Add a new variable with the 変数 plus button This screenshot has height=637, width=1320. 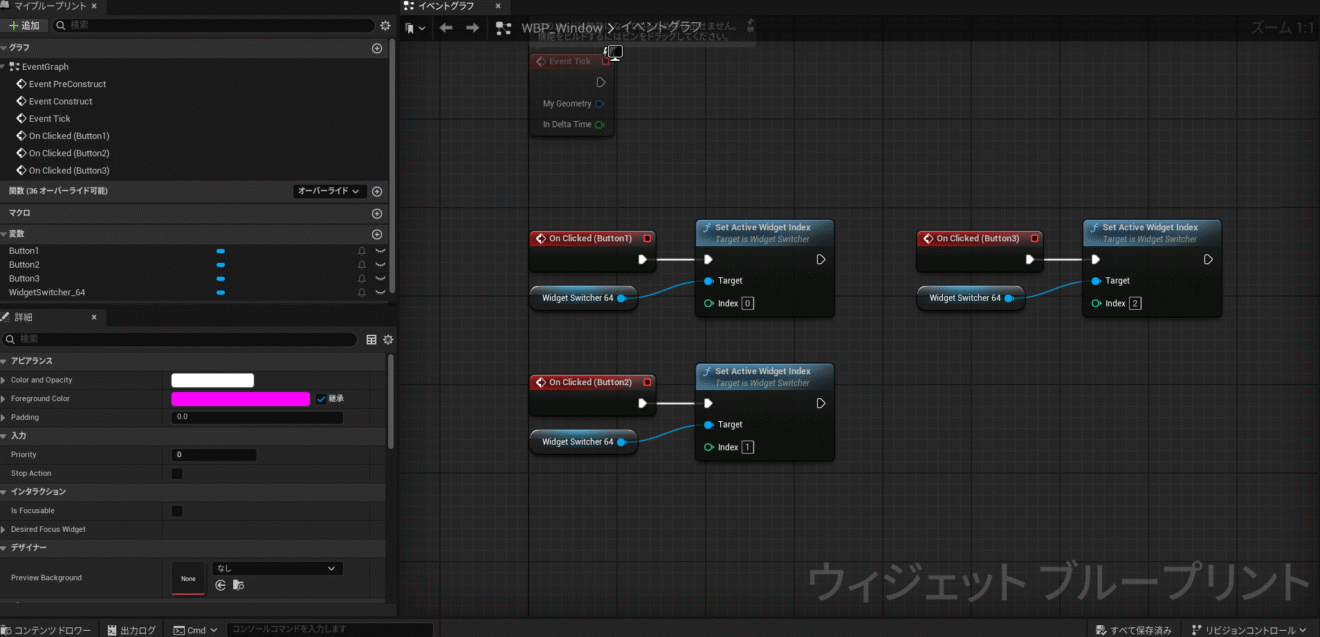point(377,233)
